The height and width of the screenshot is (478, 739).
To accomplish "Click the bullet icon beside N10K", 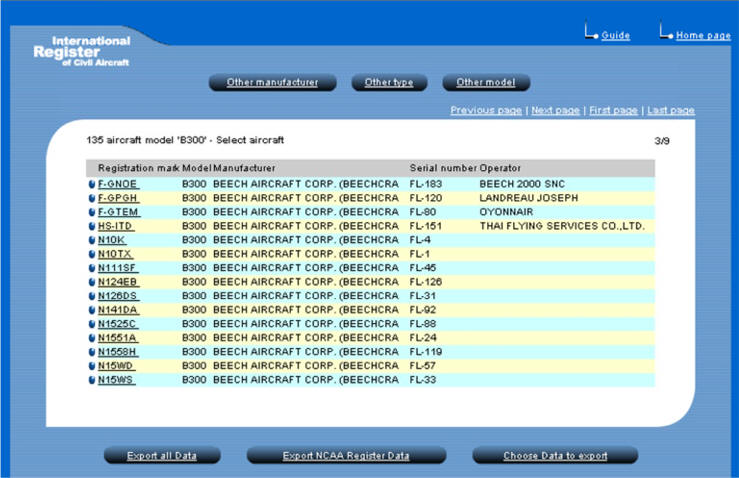I will click(x=92, y=240).
